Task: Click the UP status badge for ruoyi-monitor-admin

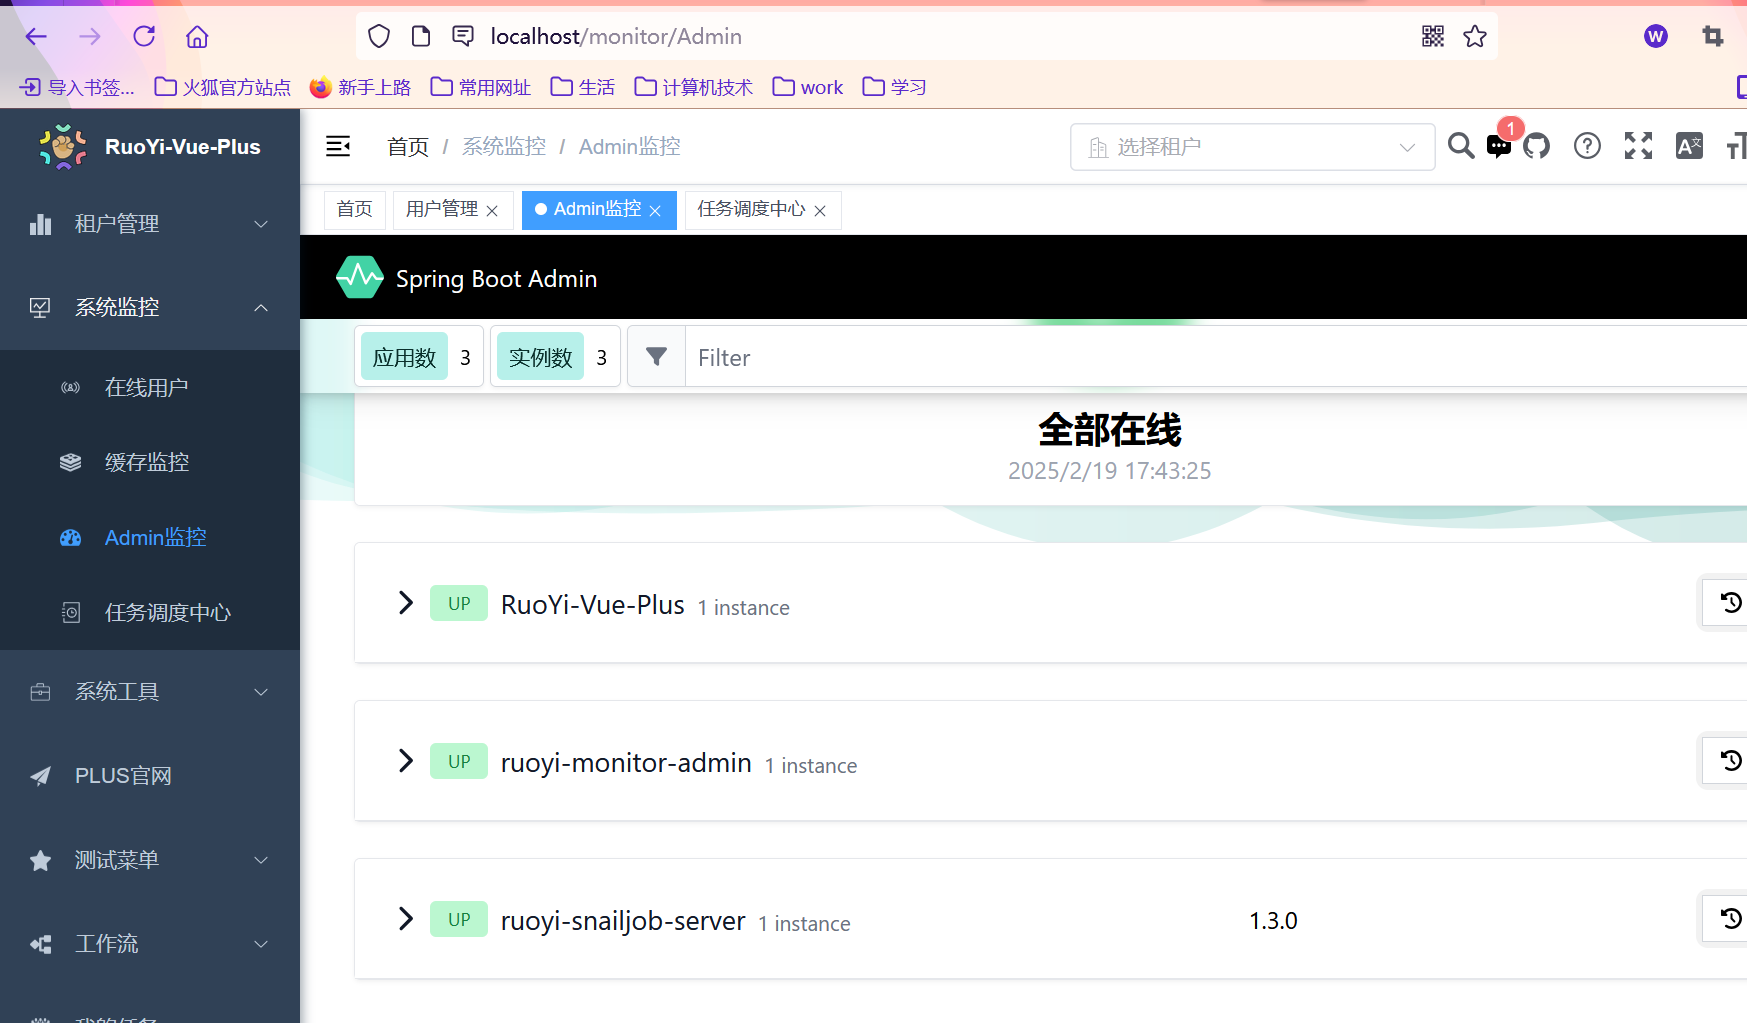Action: [x=459, y=761]
